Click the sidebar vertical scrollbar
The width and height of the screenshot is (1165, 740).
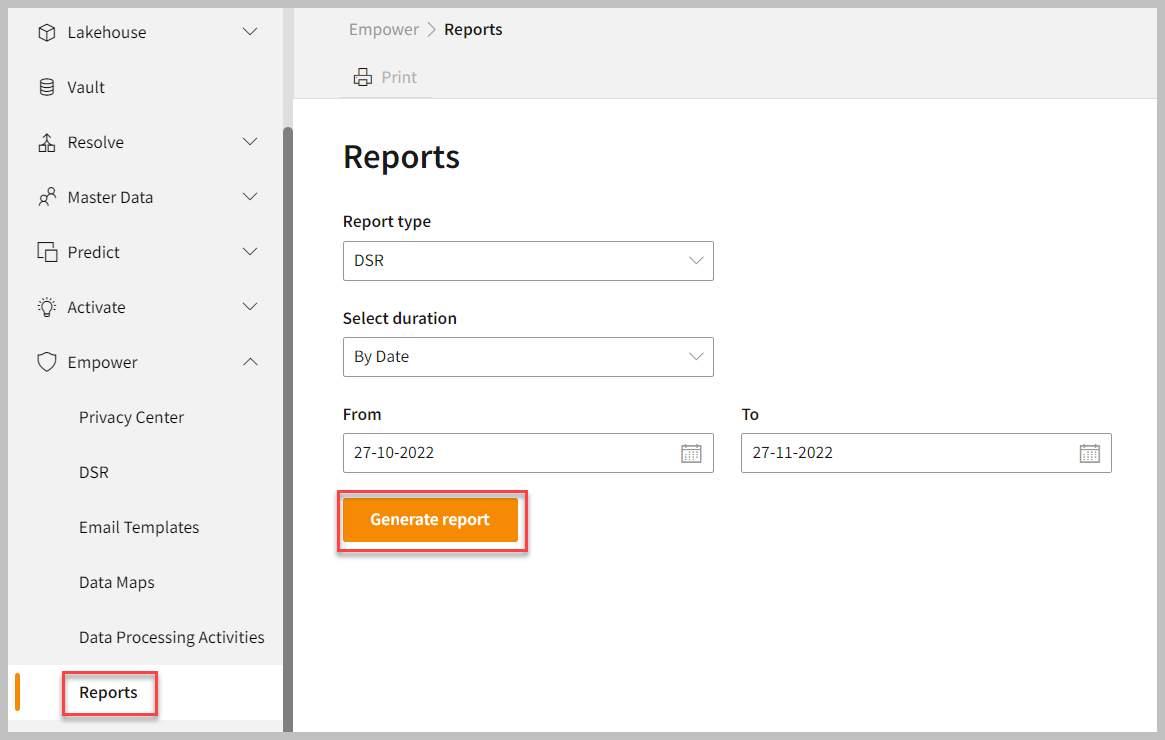pyautogui.click(x=288, y=400)
